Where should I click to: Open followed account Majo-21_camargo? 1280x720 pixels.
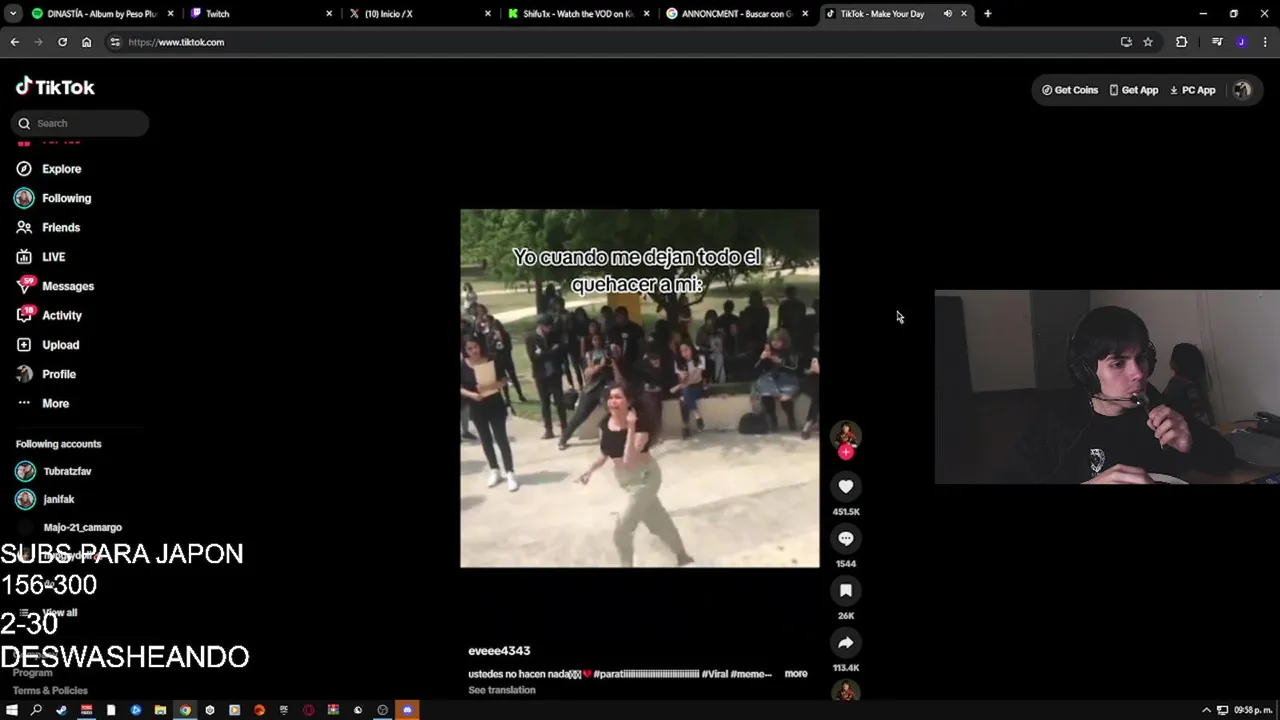pos(82,527)
